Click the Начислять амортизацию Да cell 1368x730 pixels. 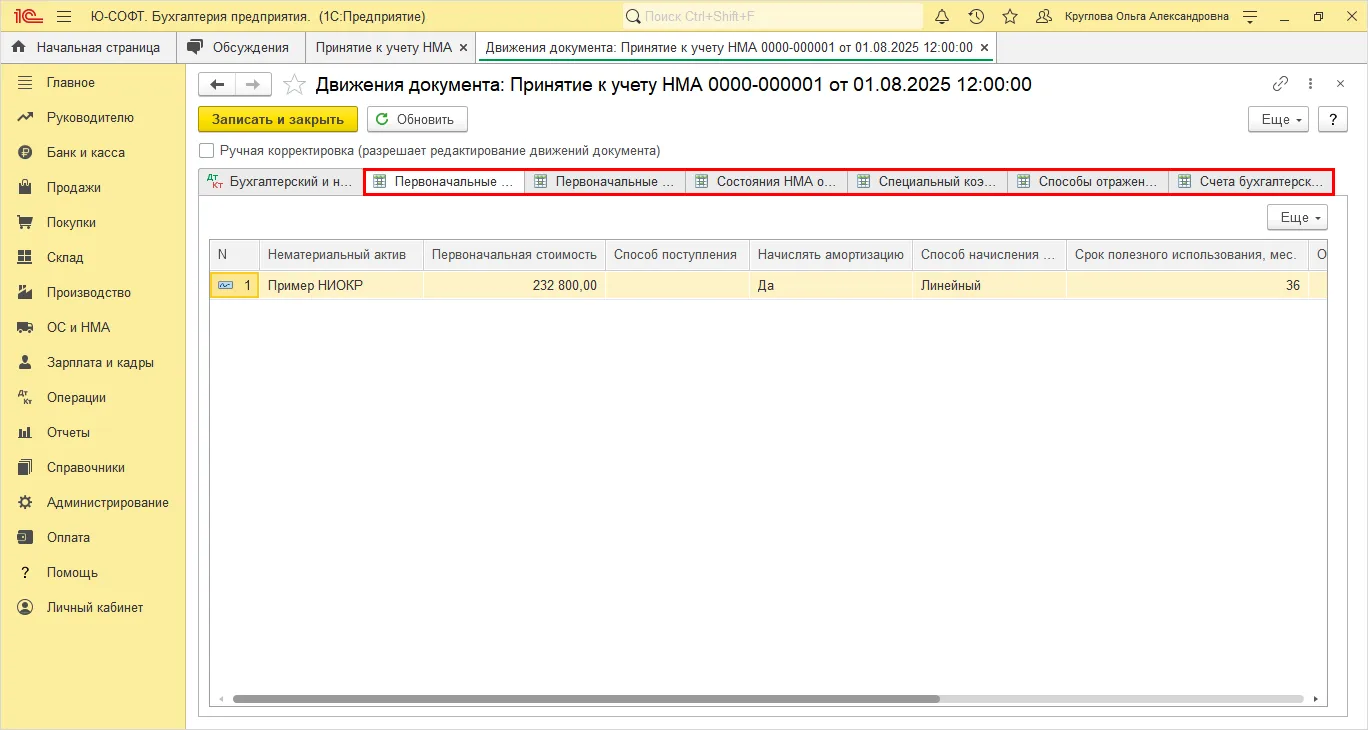tap(831, 285)
